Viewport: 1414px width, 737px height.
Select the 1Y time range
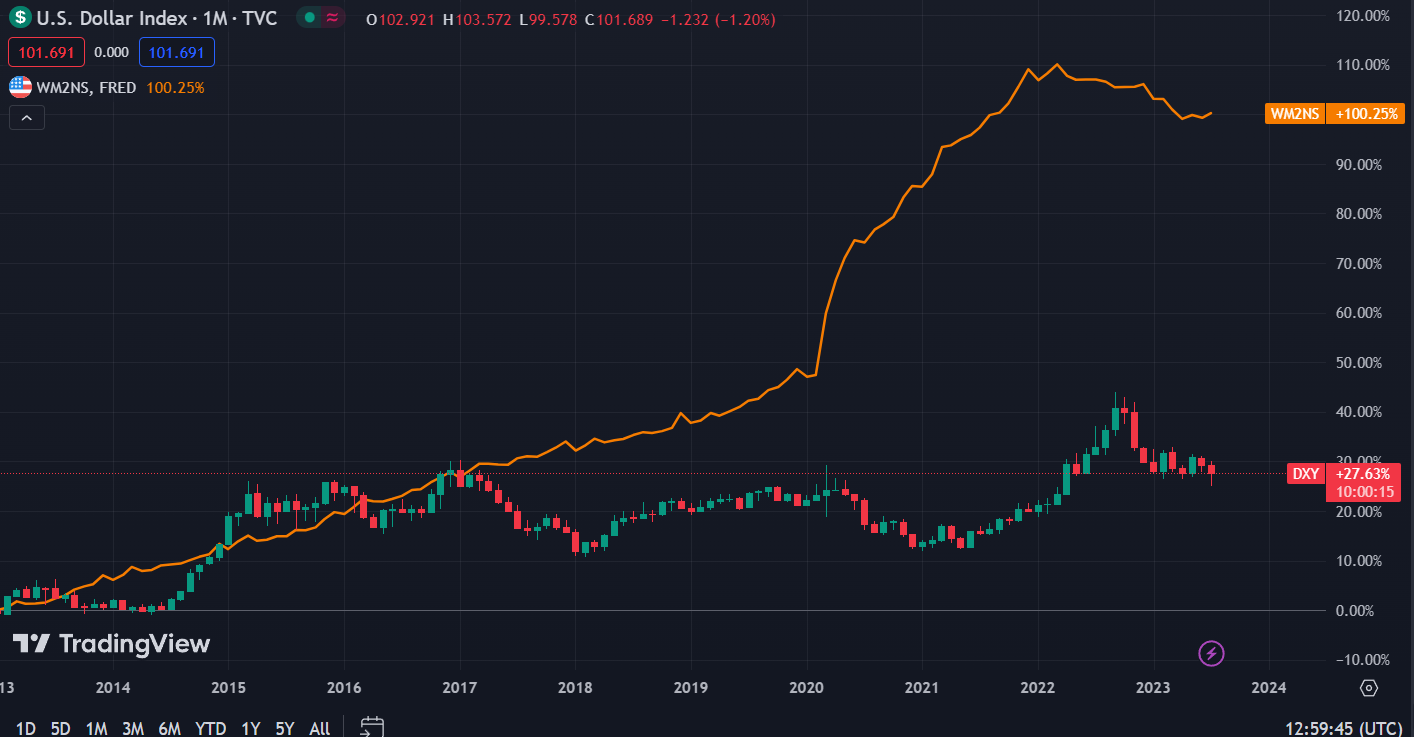coord(251,728)
